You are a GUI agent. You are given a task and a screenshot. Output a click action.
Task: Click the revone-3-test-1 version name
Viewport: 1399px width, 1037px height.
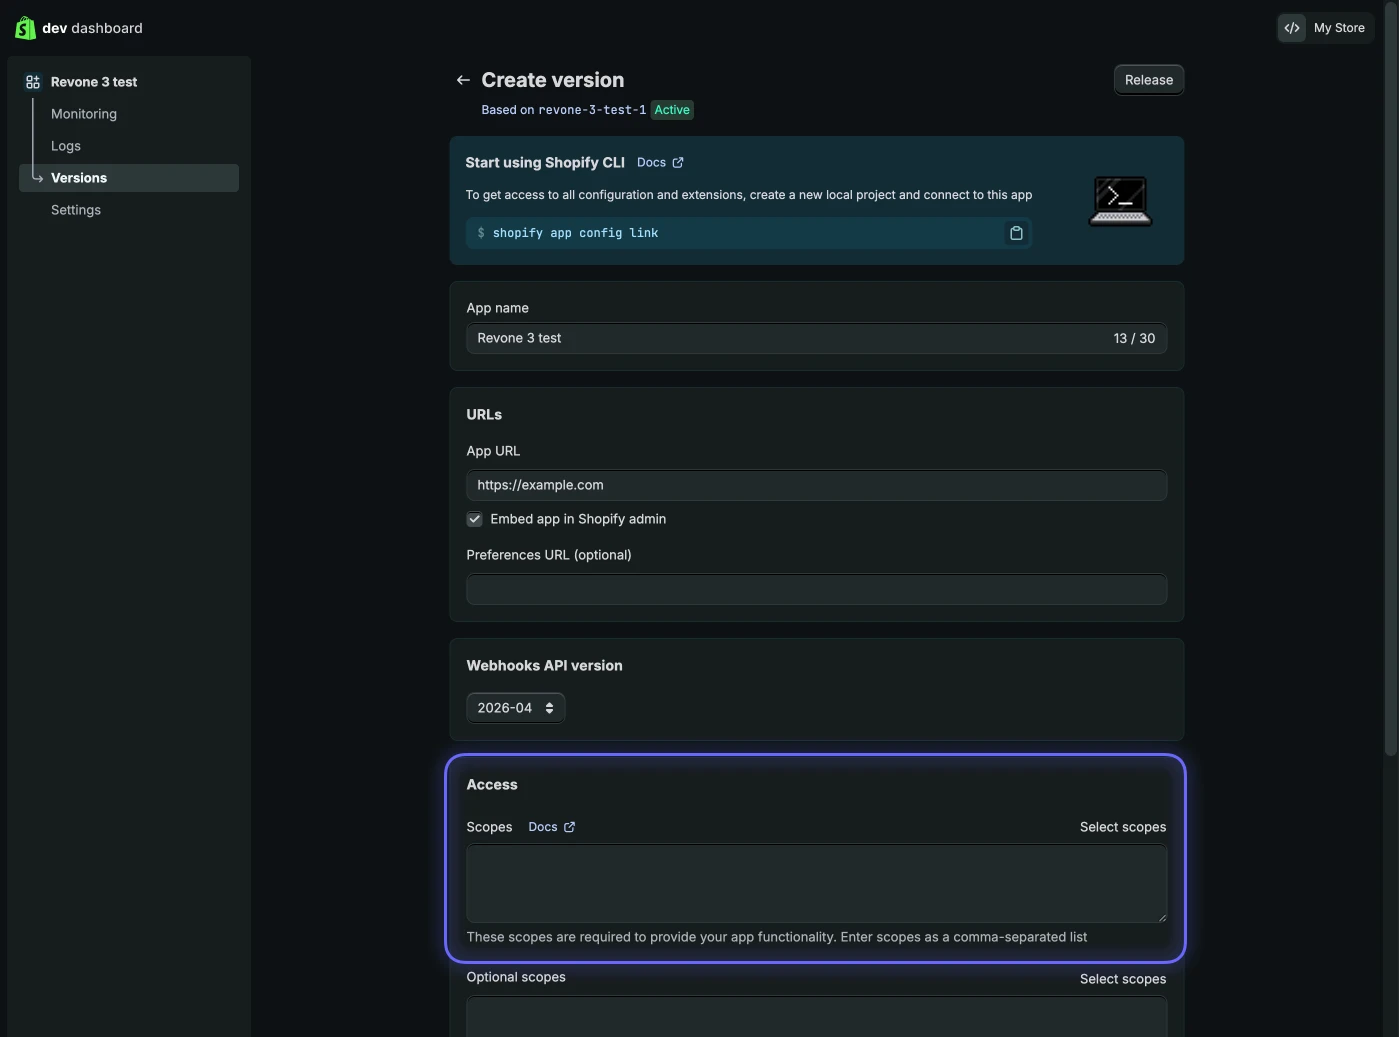pos(592,110)
